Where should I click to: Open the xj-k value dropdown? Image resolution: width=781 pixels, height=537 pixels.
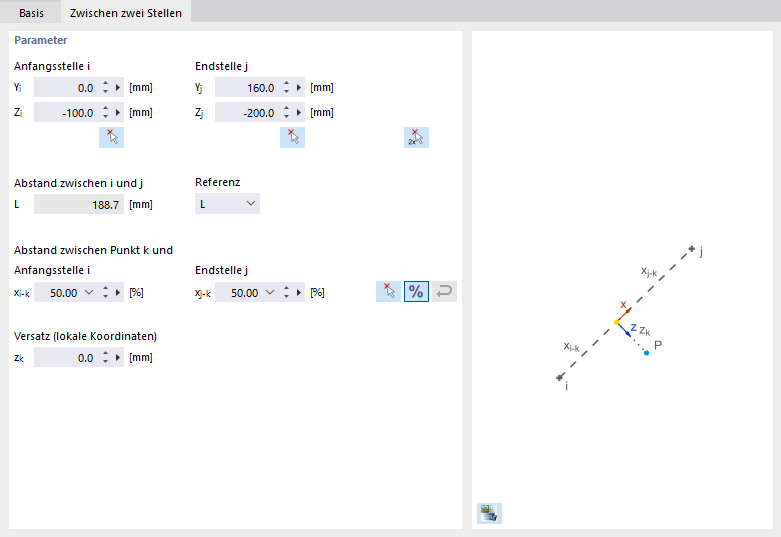269,292
